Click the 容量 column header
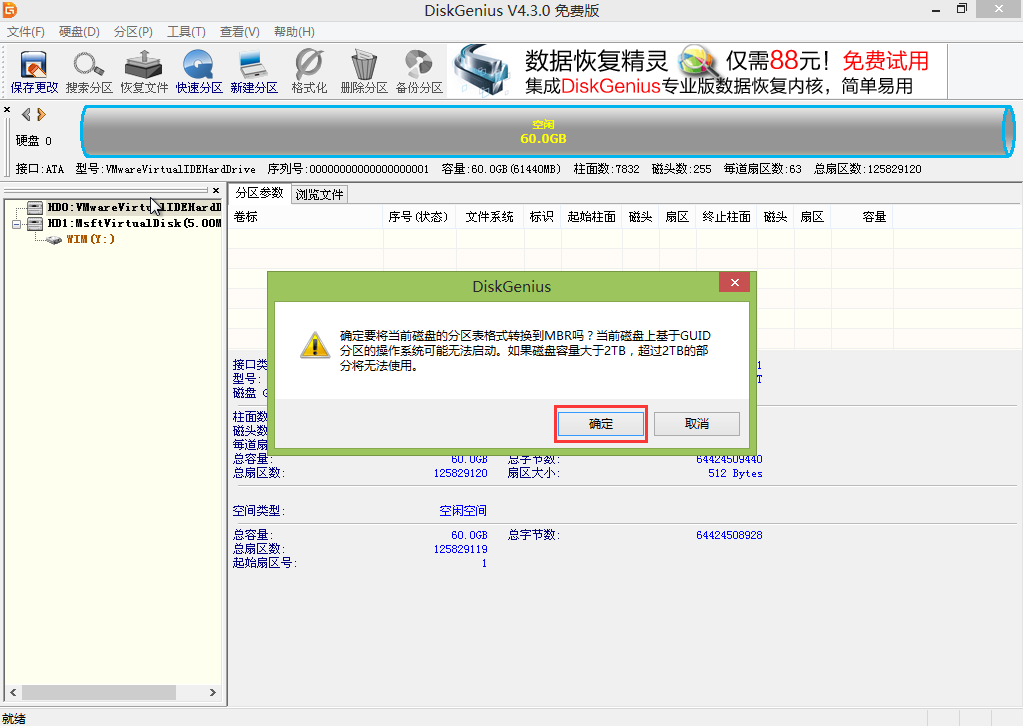The height and width of the screenshot is (726, 1023). 862,217
